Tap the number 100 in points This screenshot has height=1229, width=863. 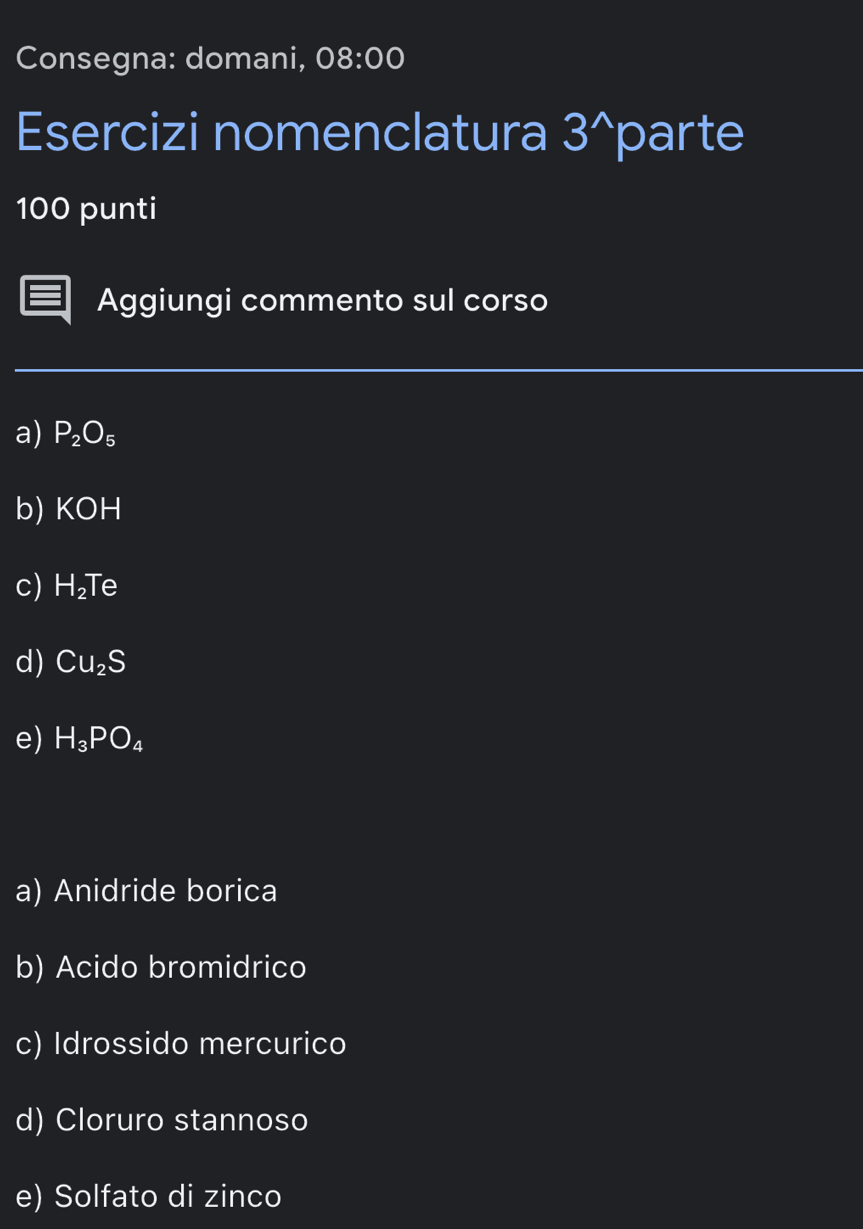pyautogui.click(x=43, y=209)
